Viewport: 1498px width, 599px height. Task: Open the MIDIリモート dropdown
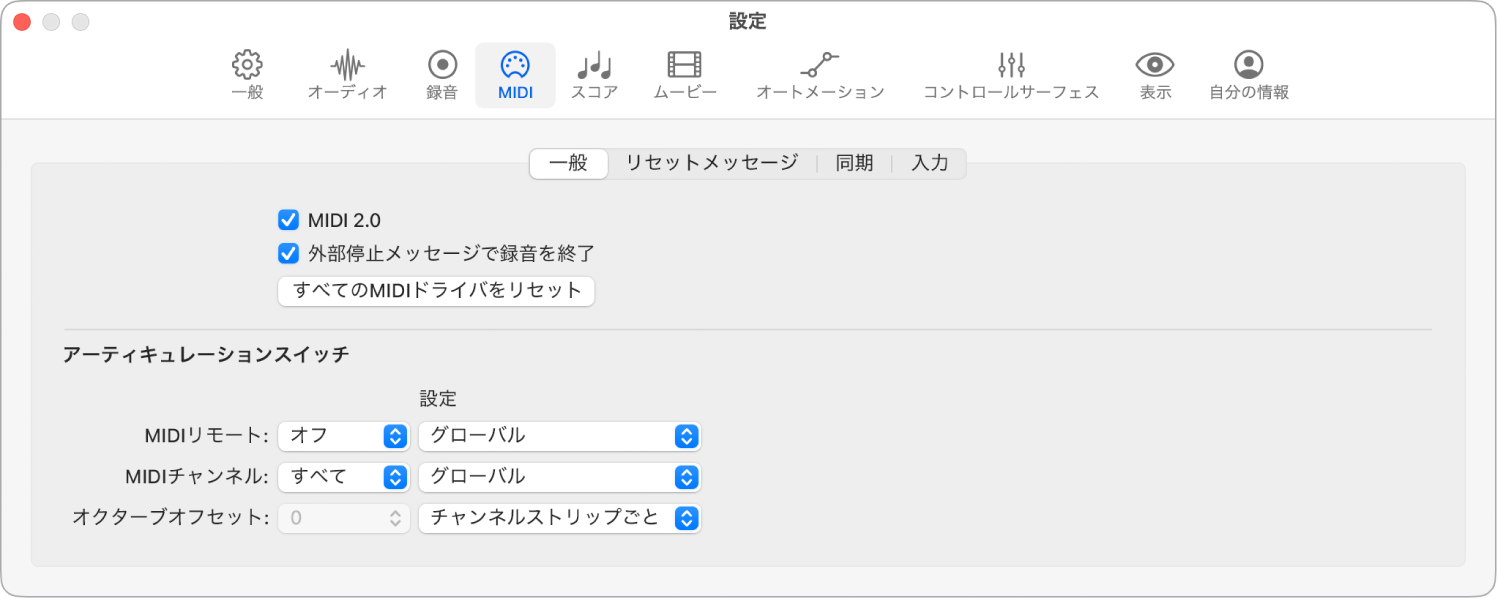point(344,436)
